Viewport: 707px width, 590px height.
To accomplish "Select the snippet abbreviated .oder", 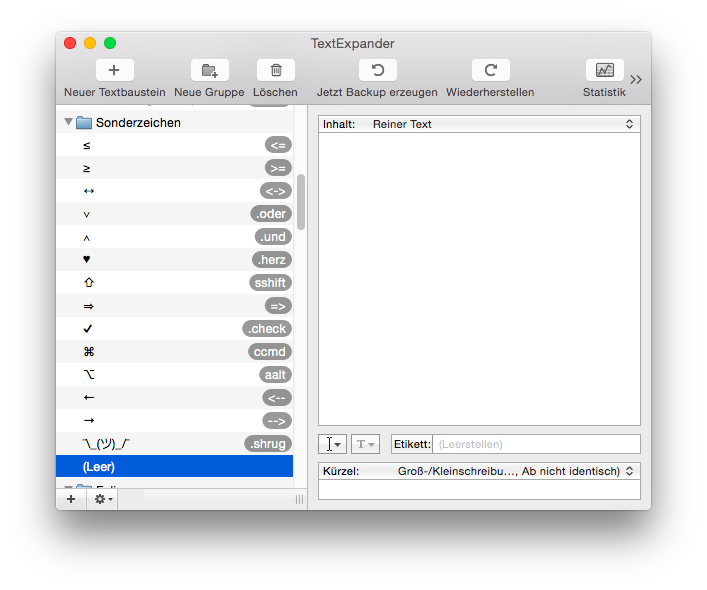I will pos(175,214).
